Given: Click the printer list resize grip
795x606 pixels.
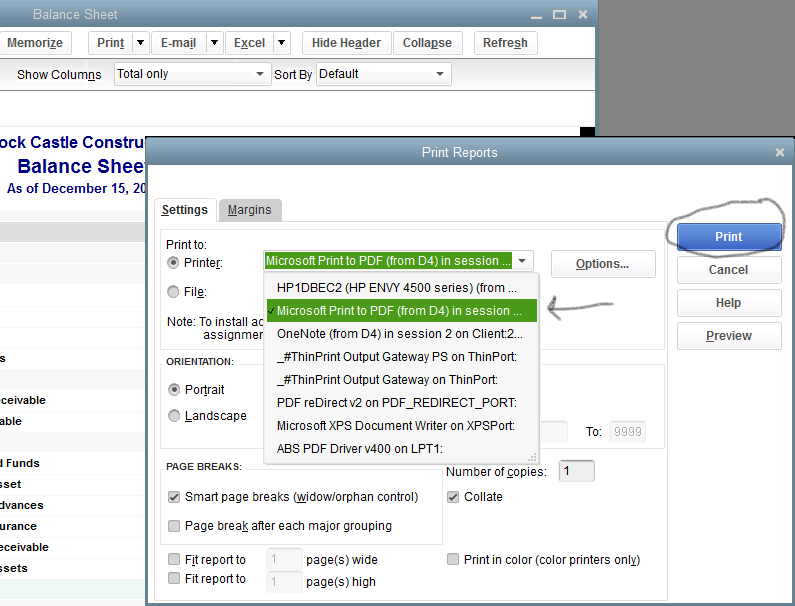Looking at the screenshot, I should pos(532,457).
